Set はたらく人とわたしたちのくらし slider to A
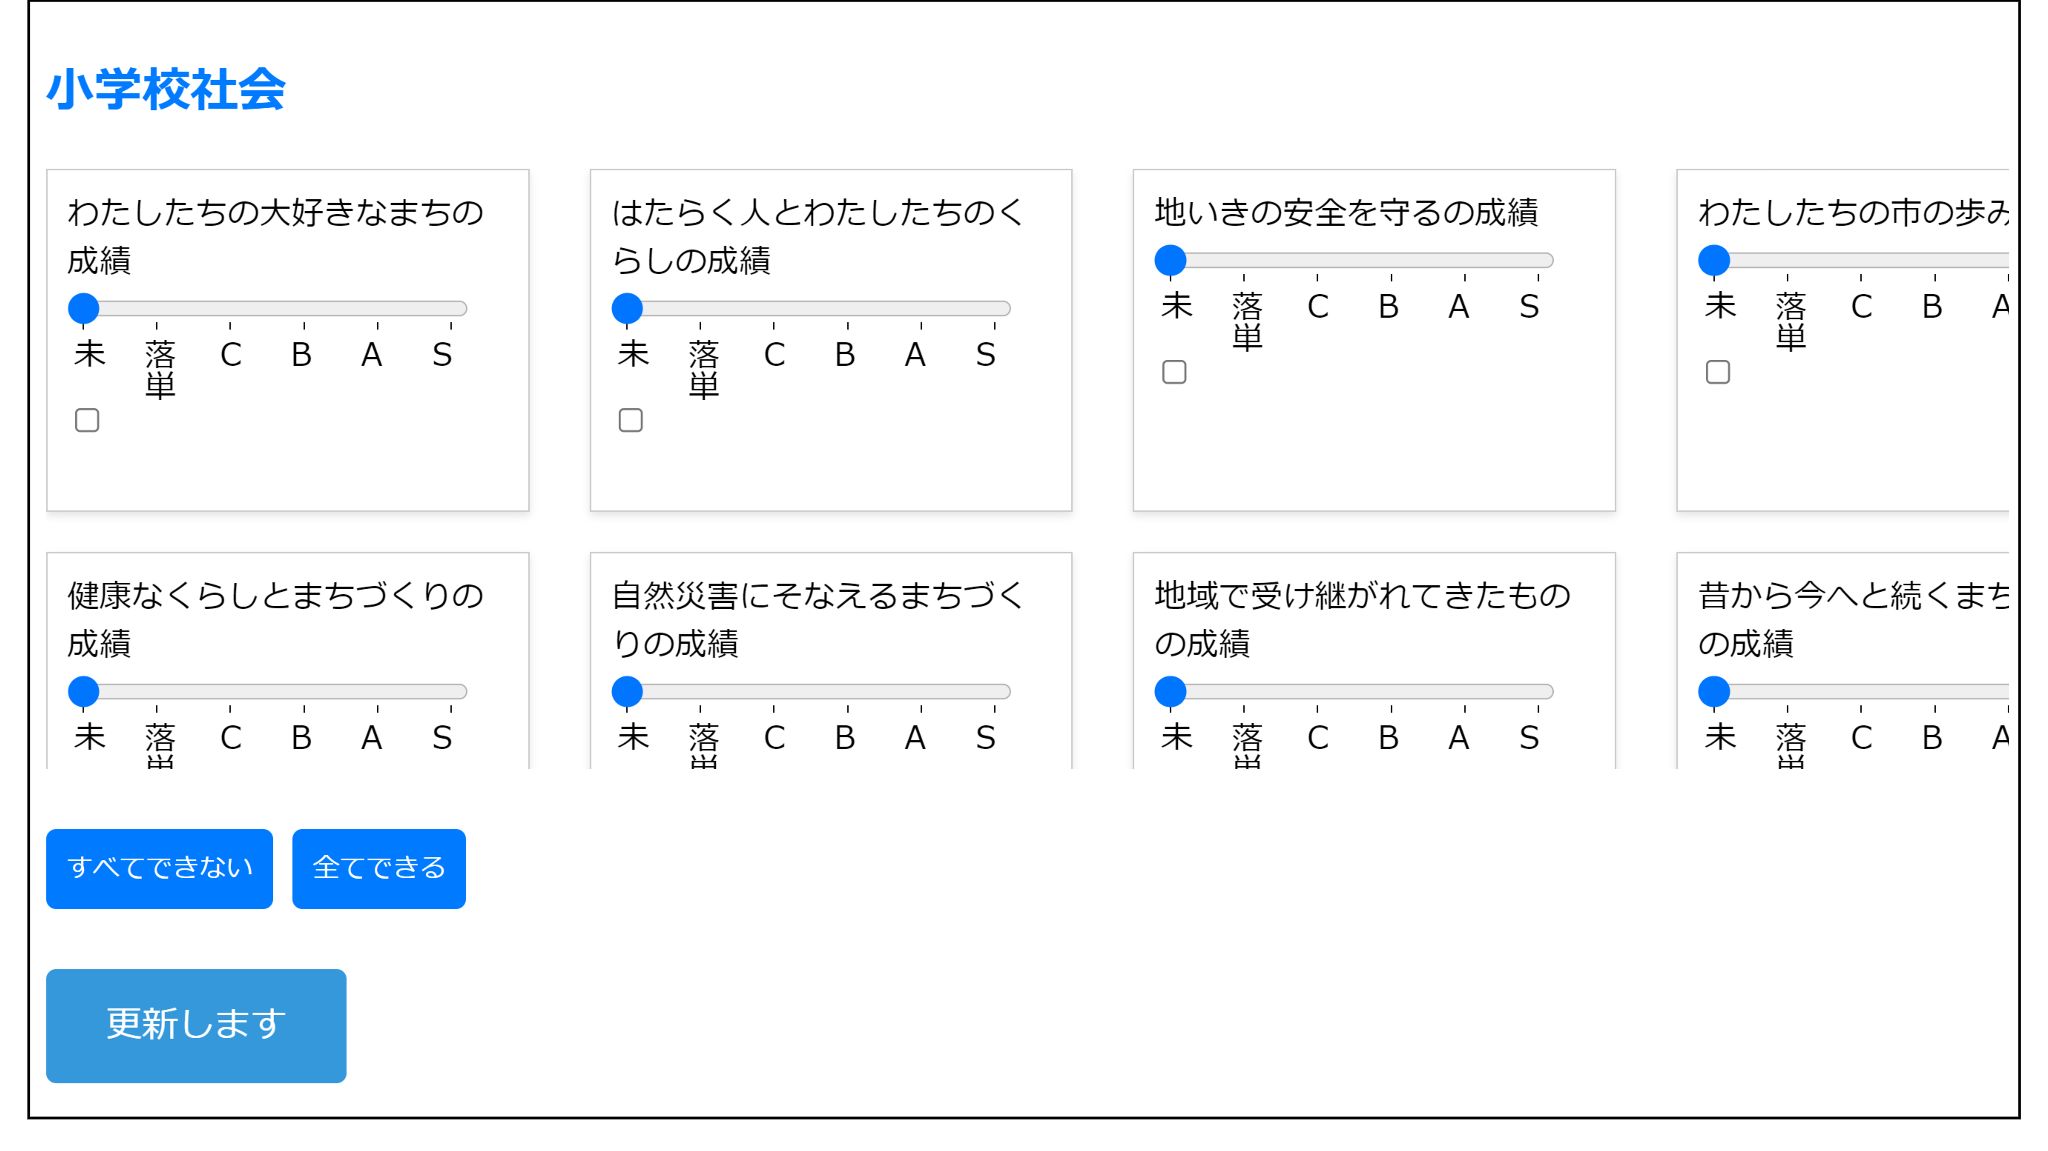2048x1151 pixels. click(x=921, y=308)
